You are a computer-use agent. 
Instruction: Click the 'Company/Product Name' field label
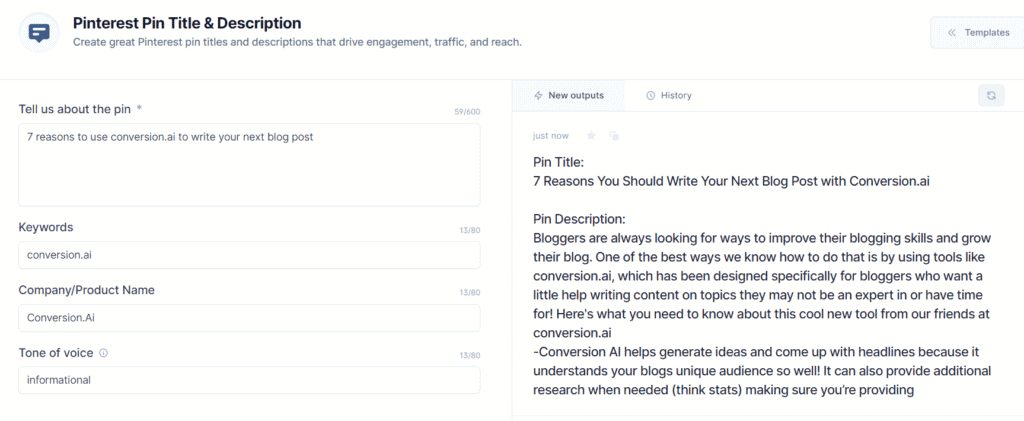pyautogui.click(x=87, y=290)
